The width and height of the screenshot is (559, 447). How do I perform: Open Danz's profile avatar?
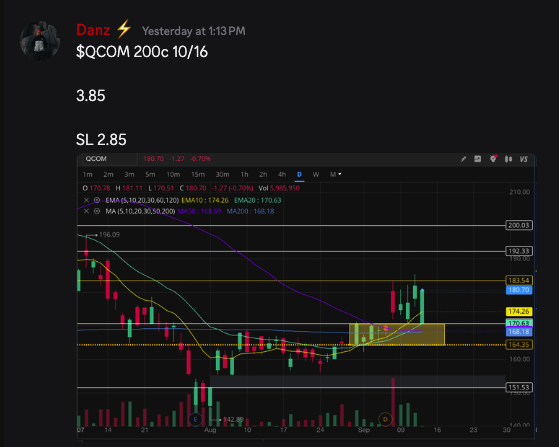pyautogui.click(x=40, y=41)
